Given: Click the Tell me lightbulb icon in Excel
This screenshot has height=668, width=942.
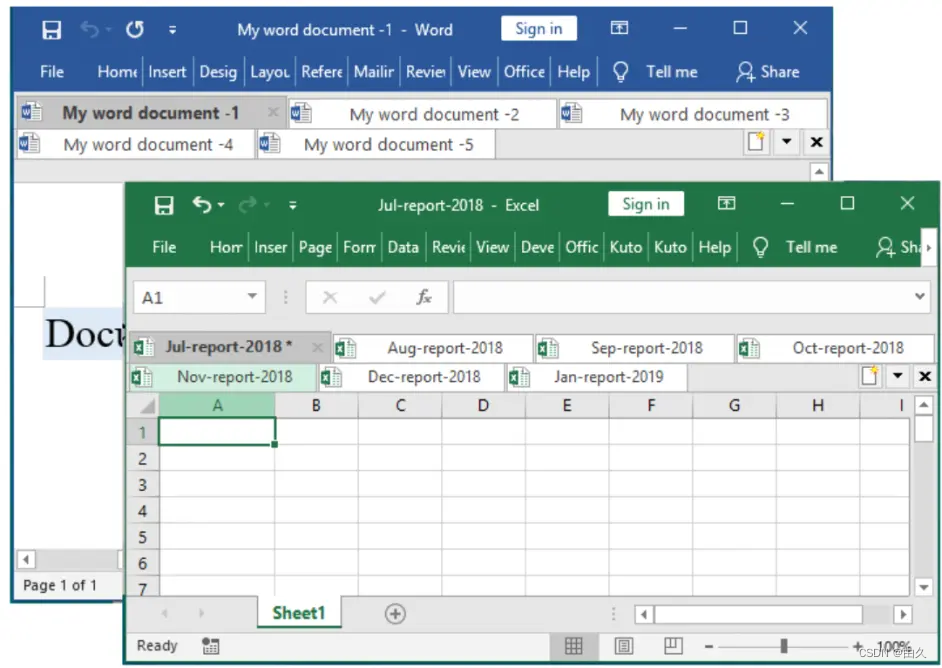Looking at the screenshot, I should (761, 247).
